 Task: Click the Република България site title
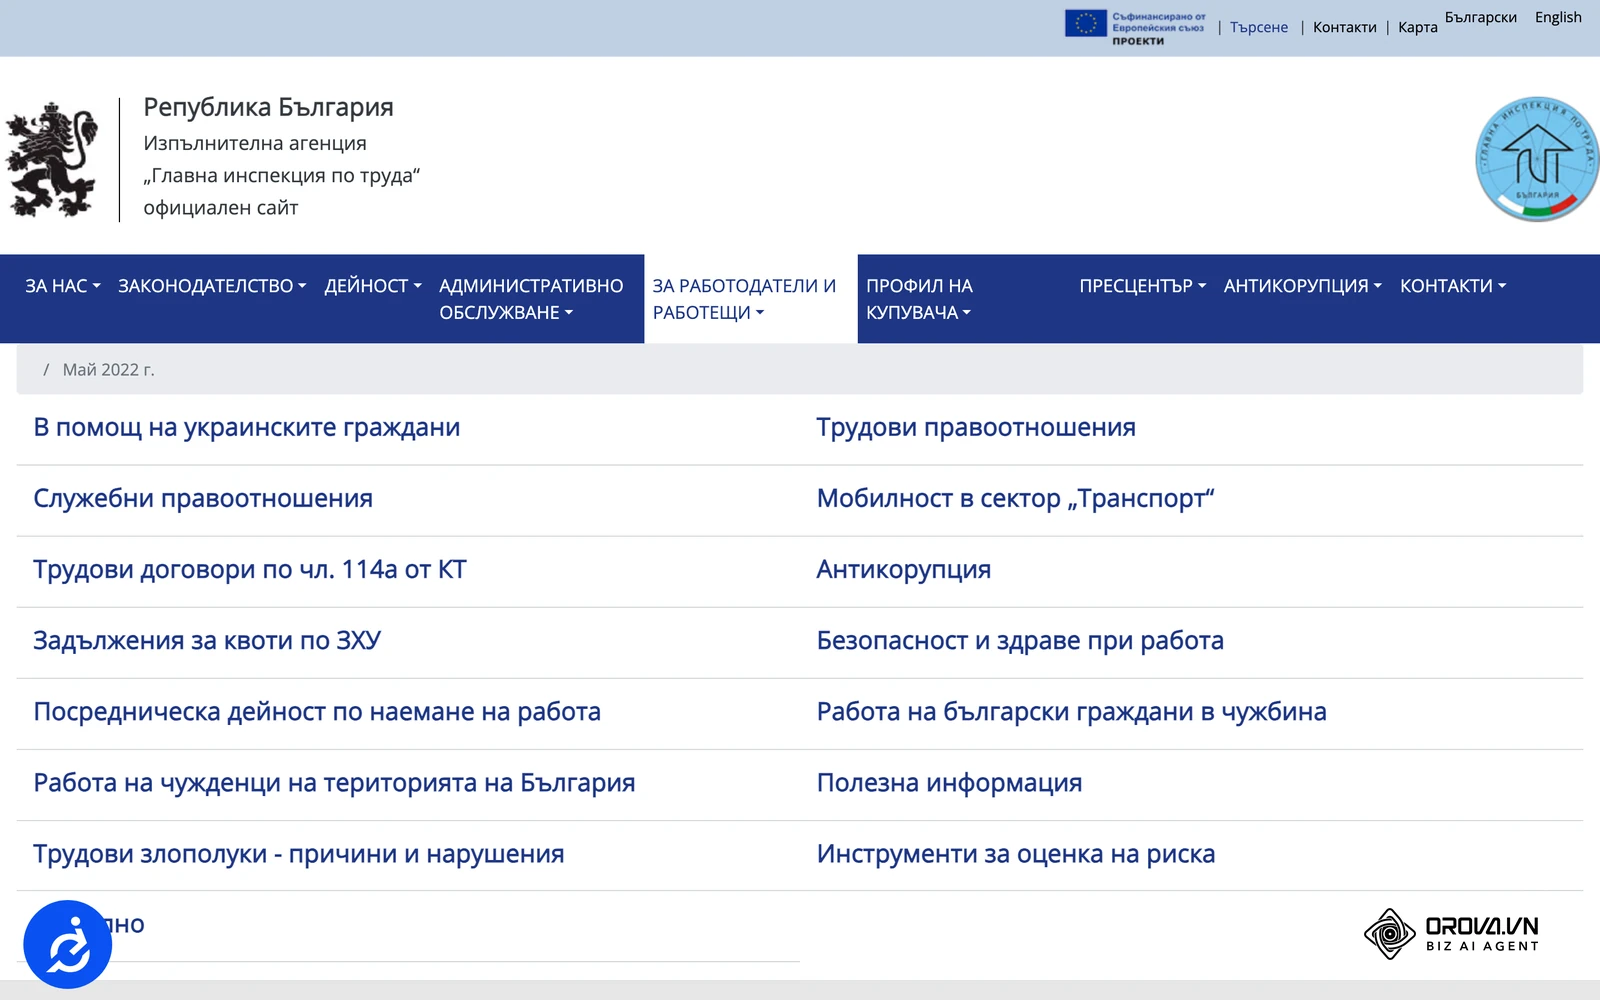pyautogui.click(x=268, y=107)
